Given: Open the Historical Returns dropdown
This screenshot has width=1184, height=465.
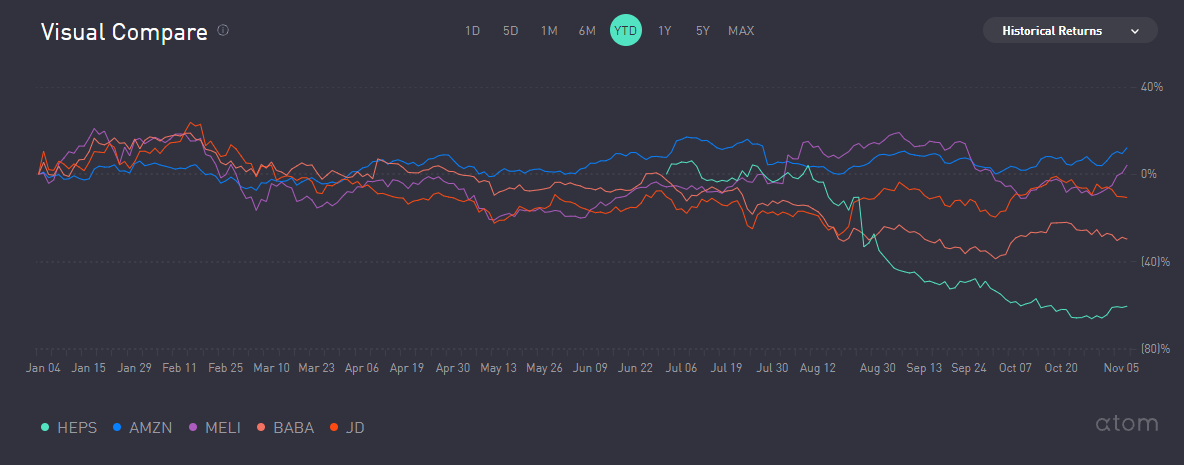Looking at the screenshot, I should coord(1070,31).
